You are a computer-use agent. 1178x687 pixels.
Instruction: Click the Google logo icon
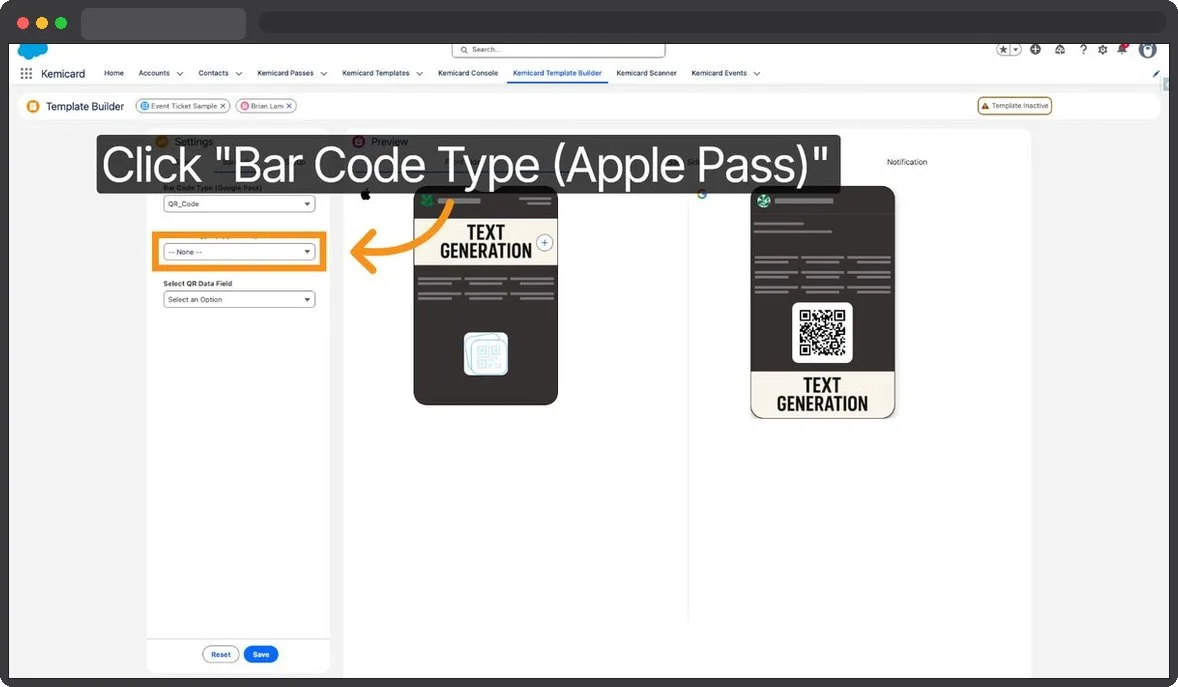(x=702, y=195)
